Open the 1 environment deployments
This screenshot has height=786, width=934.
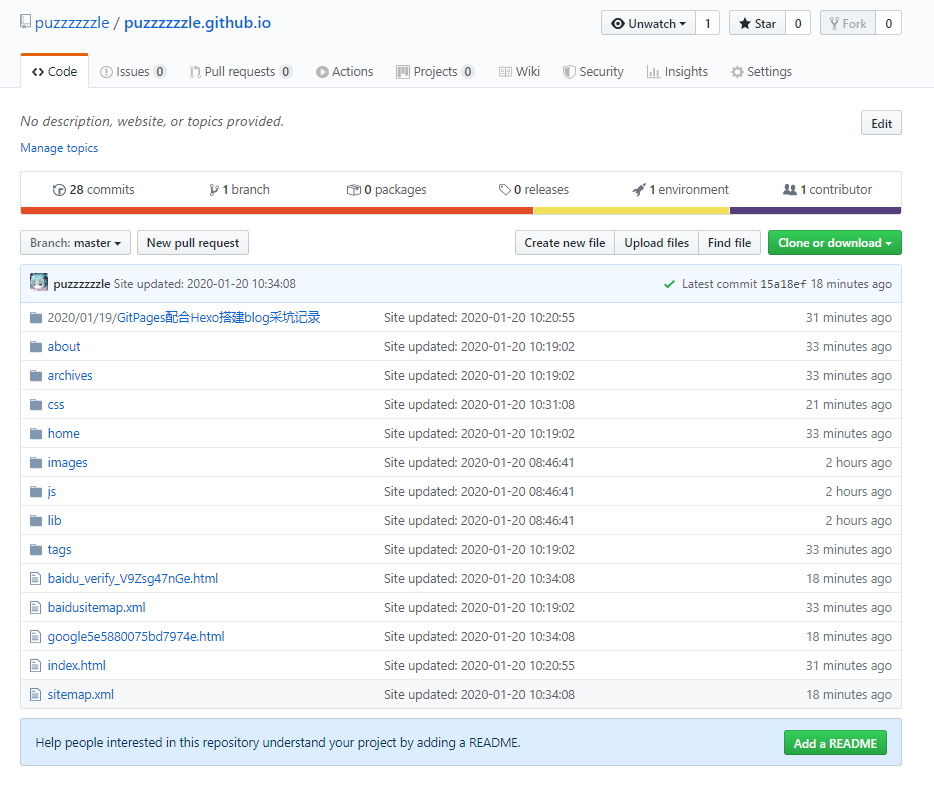[680, 190]
